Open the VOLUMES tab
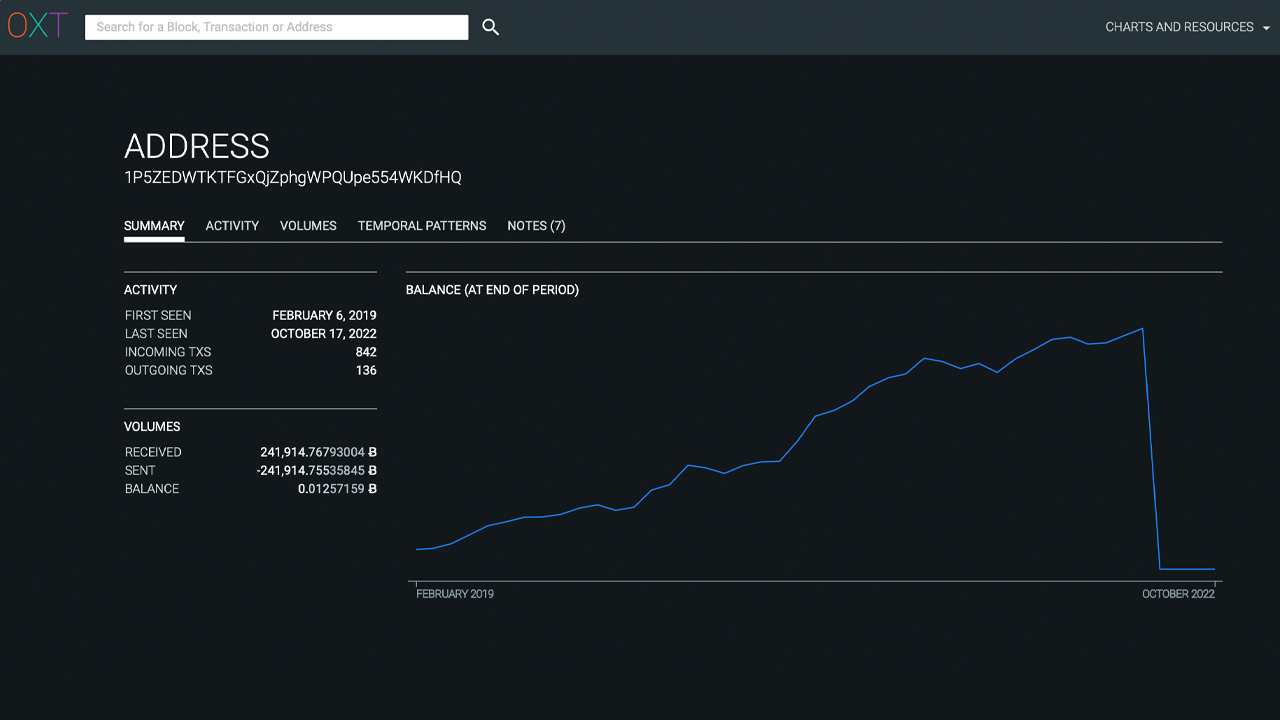Screen dimensions: 1280x720 point(308,226)
